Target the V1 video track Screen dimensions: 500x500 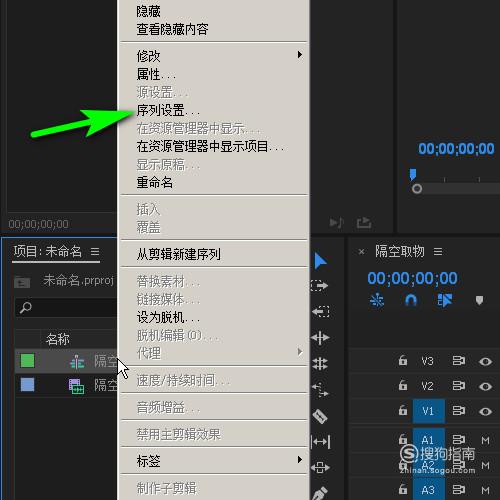coord(428,411)
